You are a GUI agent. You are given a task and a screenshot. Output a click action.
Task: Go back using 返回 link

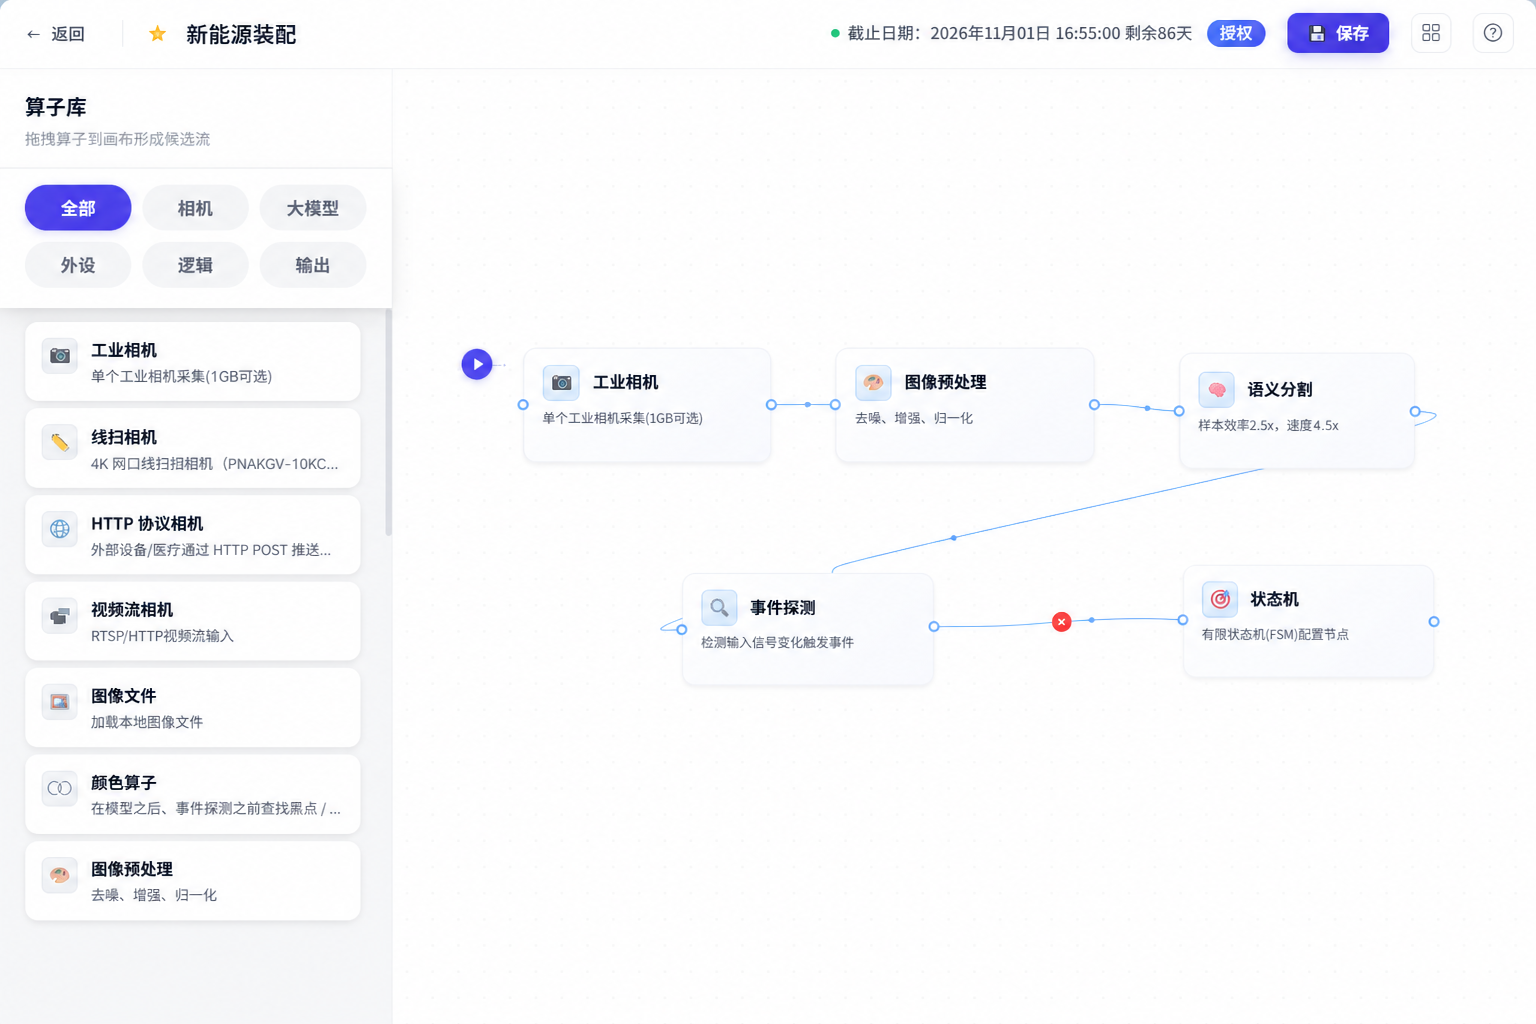[55, 34]
